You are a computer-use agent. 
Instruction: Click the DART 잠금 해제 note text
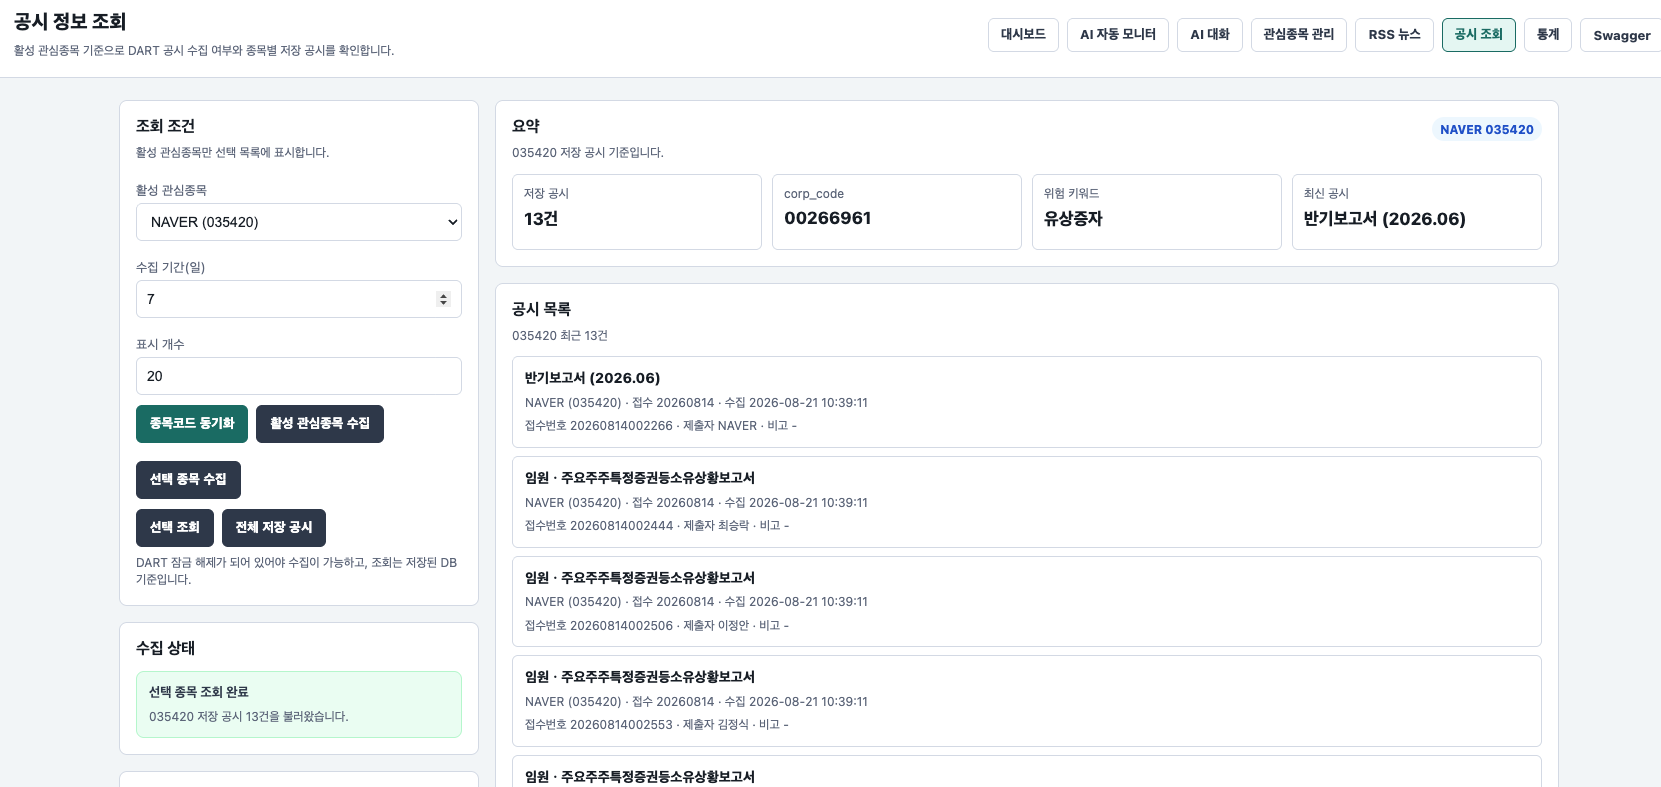tap(297, 571)
